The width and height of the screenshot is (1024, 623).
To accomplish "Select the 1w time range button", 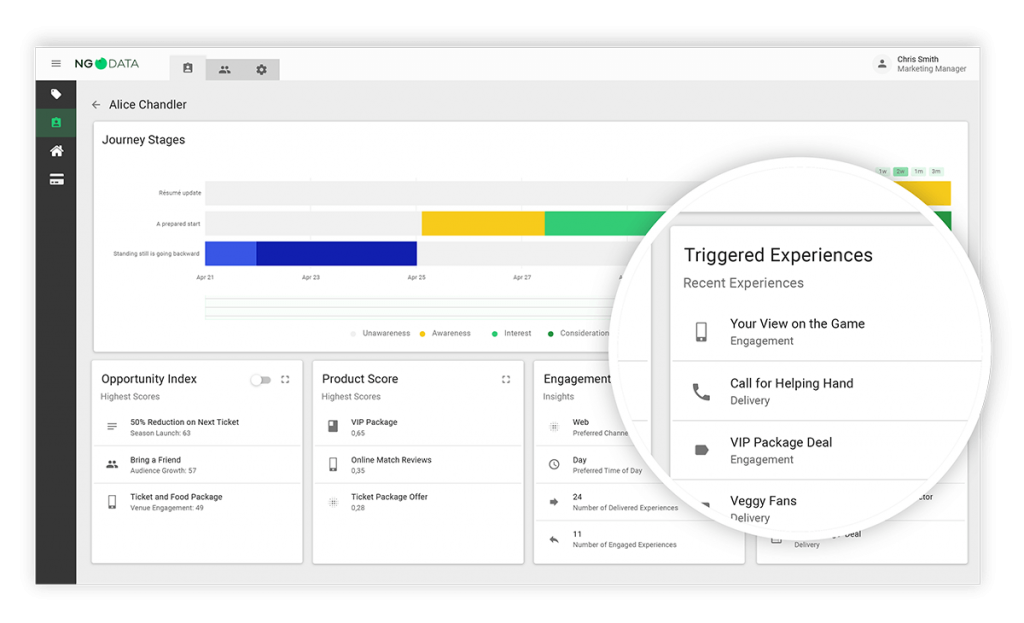I will pyautogui.click(x=883, y=172).
